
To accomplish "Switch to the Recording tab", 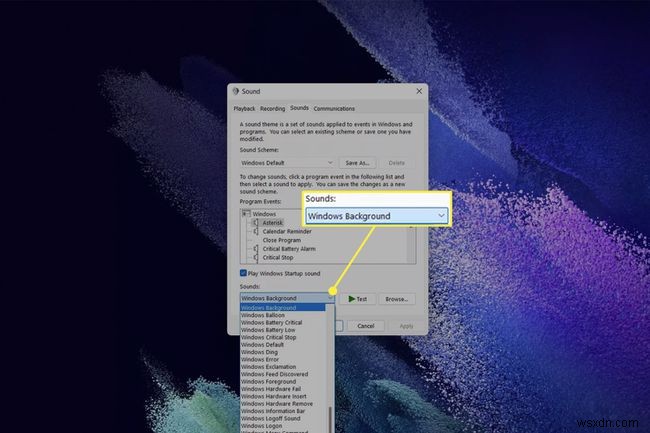I will click(272, 109).
